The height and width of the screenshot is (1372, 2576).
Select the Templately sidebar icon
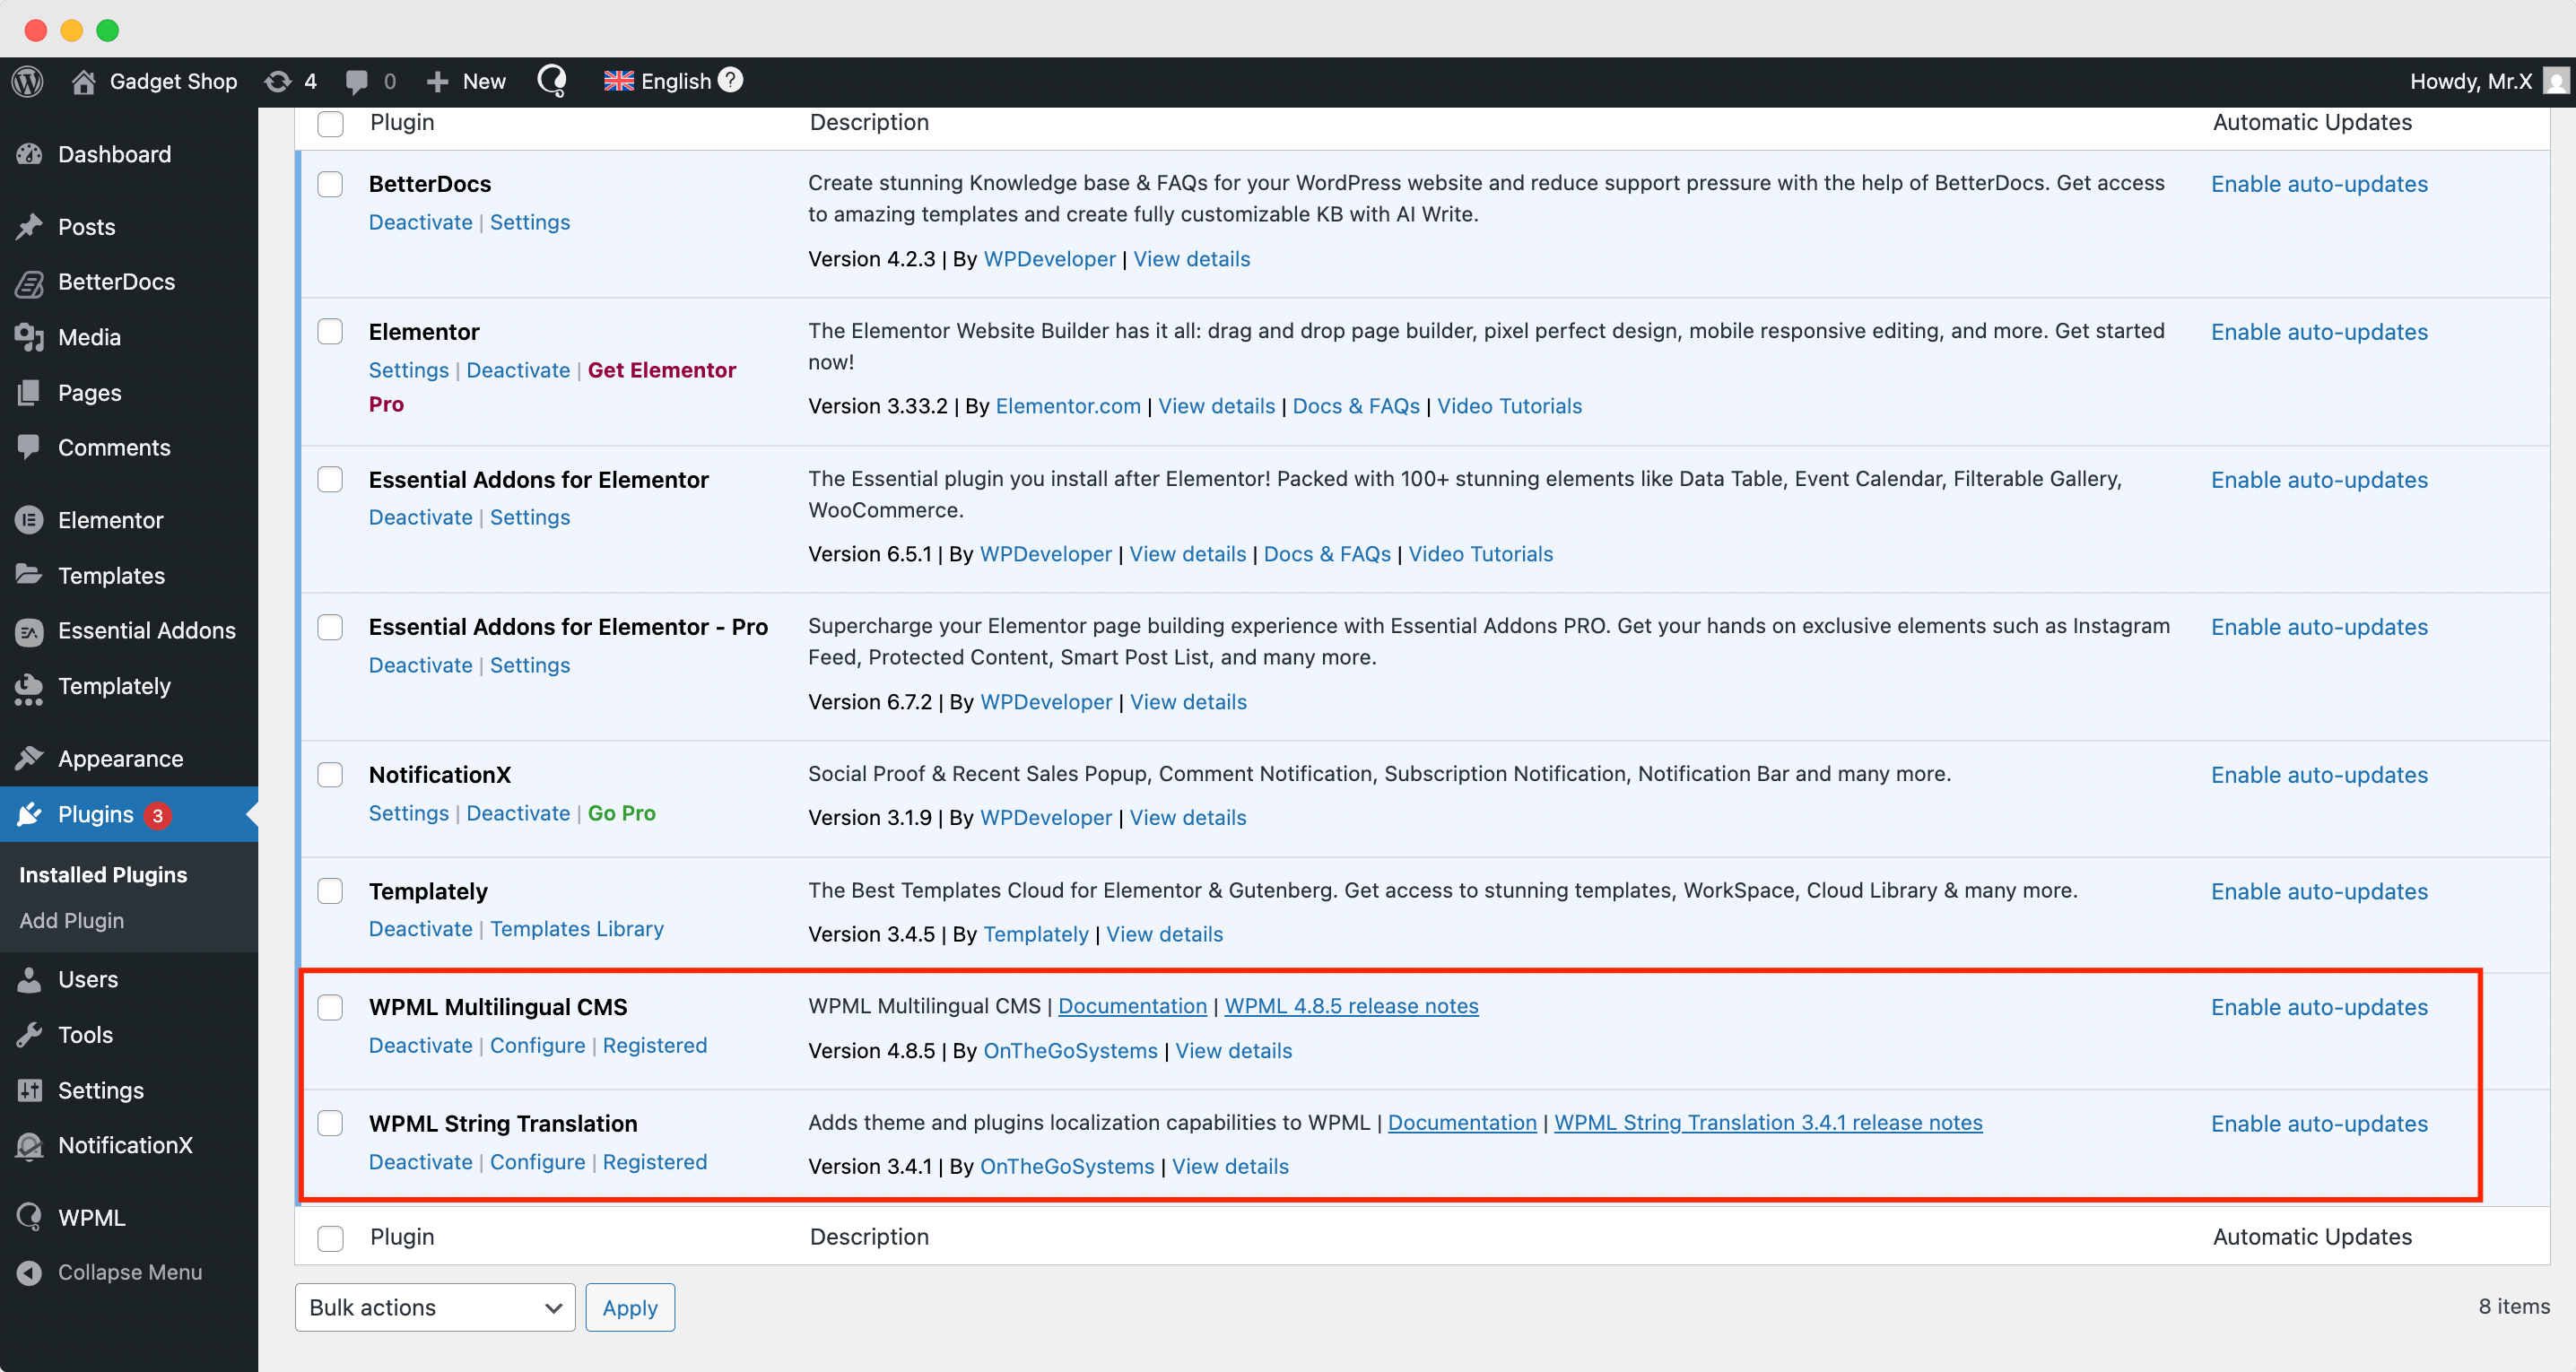click(28, 687)
